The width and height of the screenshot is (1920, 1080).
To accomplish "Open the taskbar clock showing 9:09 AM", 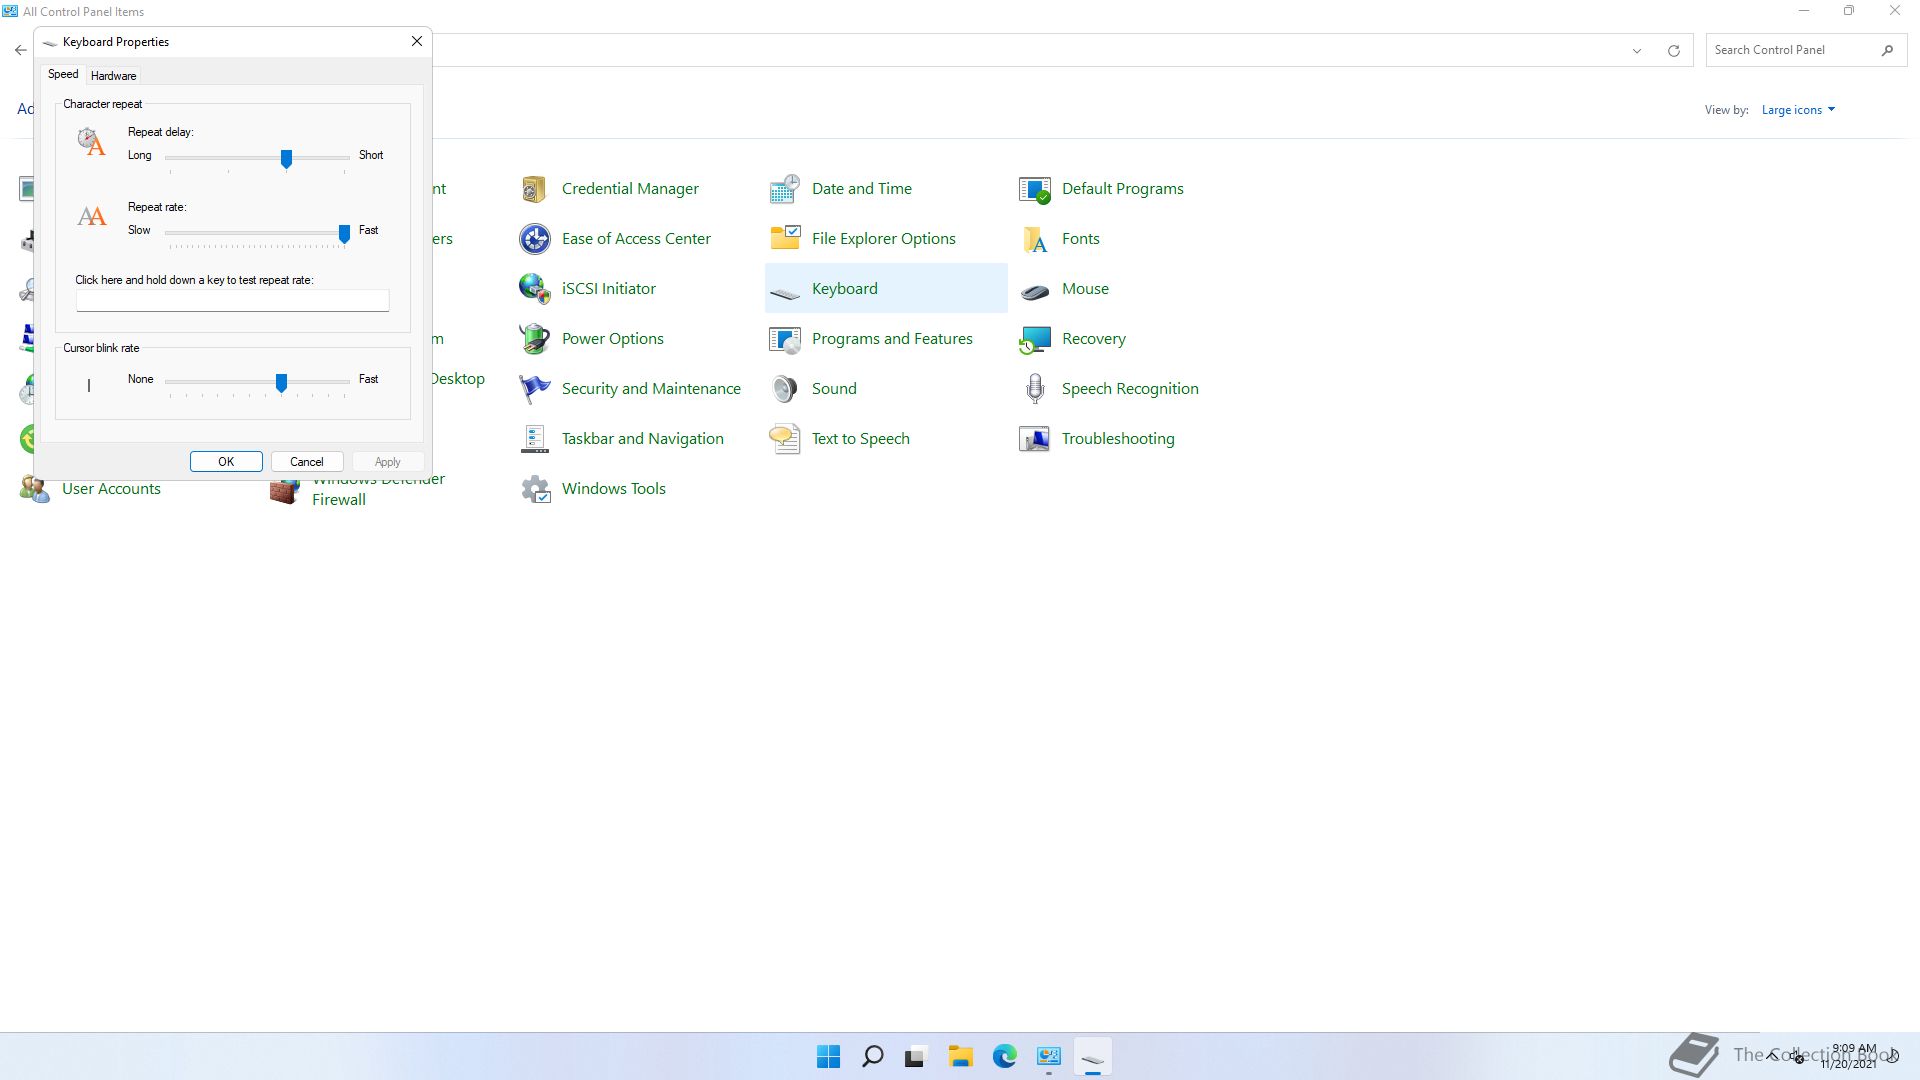I will coord(1848,1056).
